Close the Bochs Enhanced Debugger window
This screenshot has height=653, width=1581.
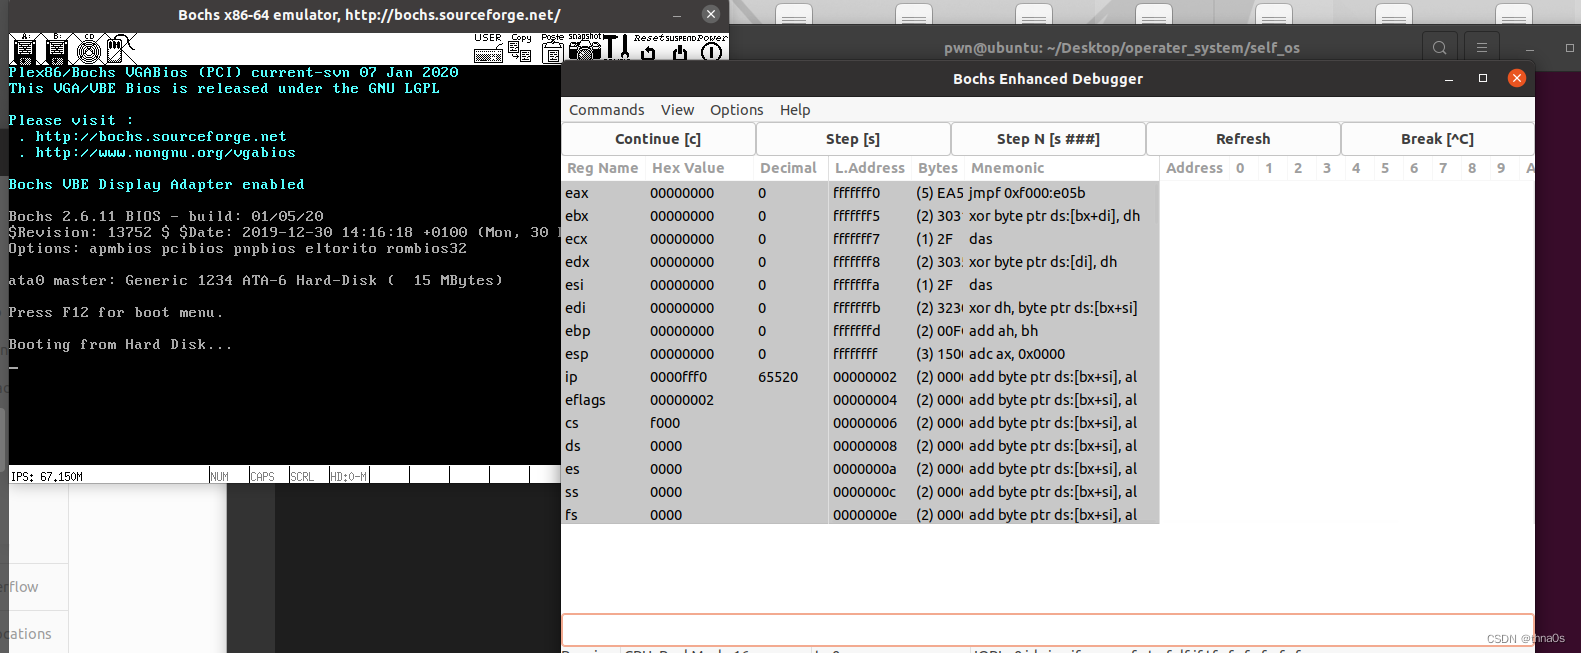click(x=1517, y=78)
